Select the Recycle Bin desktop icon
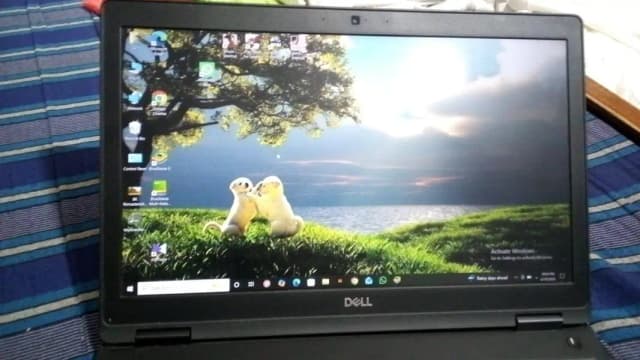 click(x=134, y=131)
